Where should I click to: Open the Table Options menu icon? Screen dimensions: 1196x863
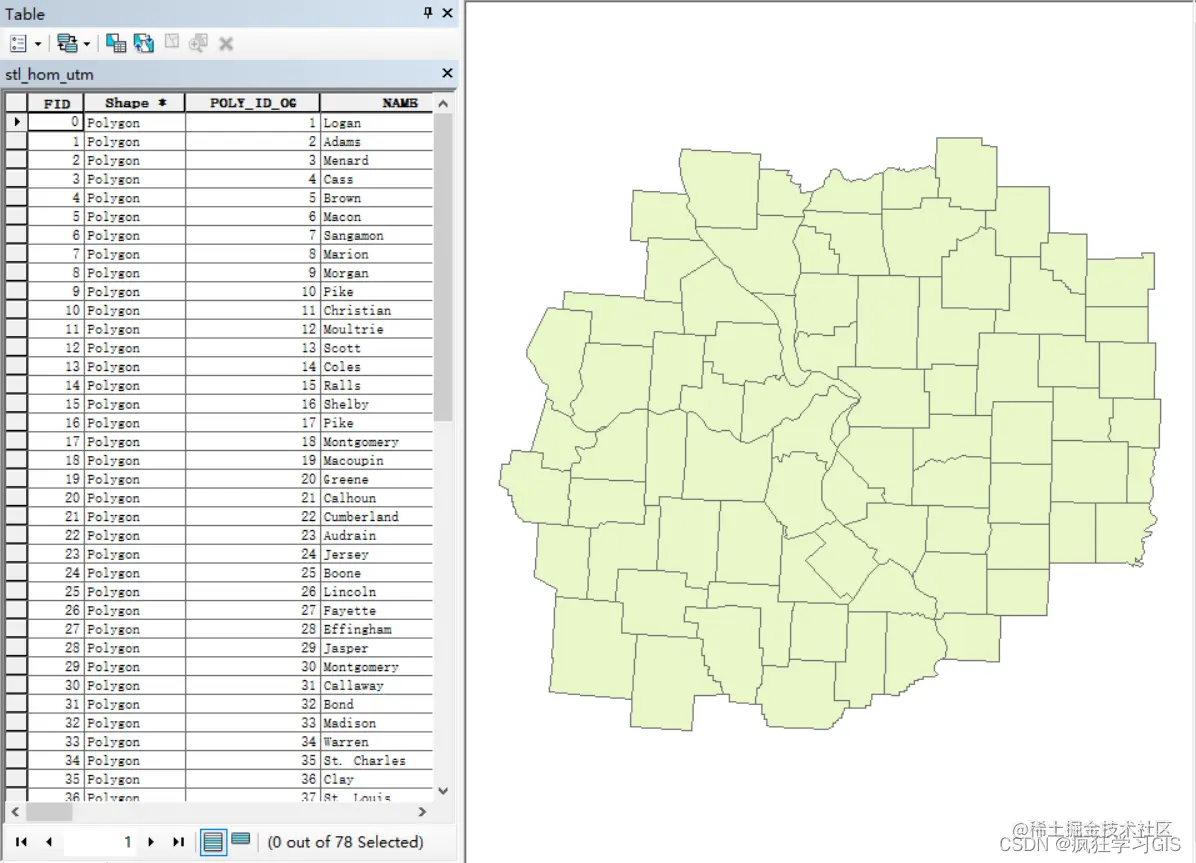(x=18, y=43)
